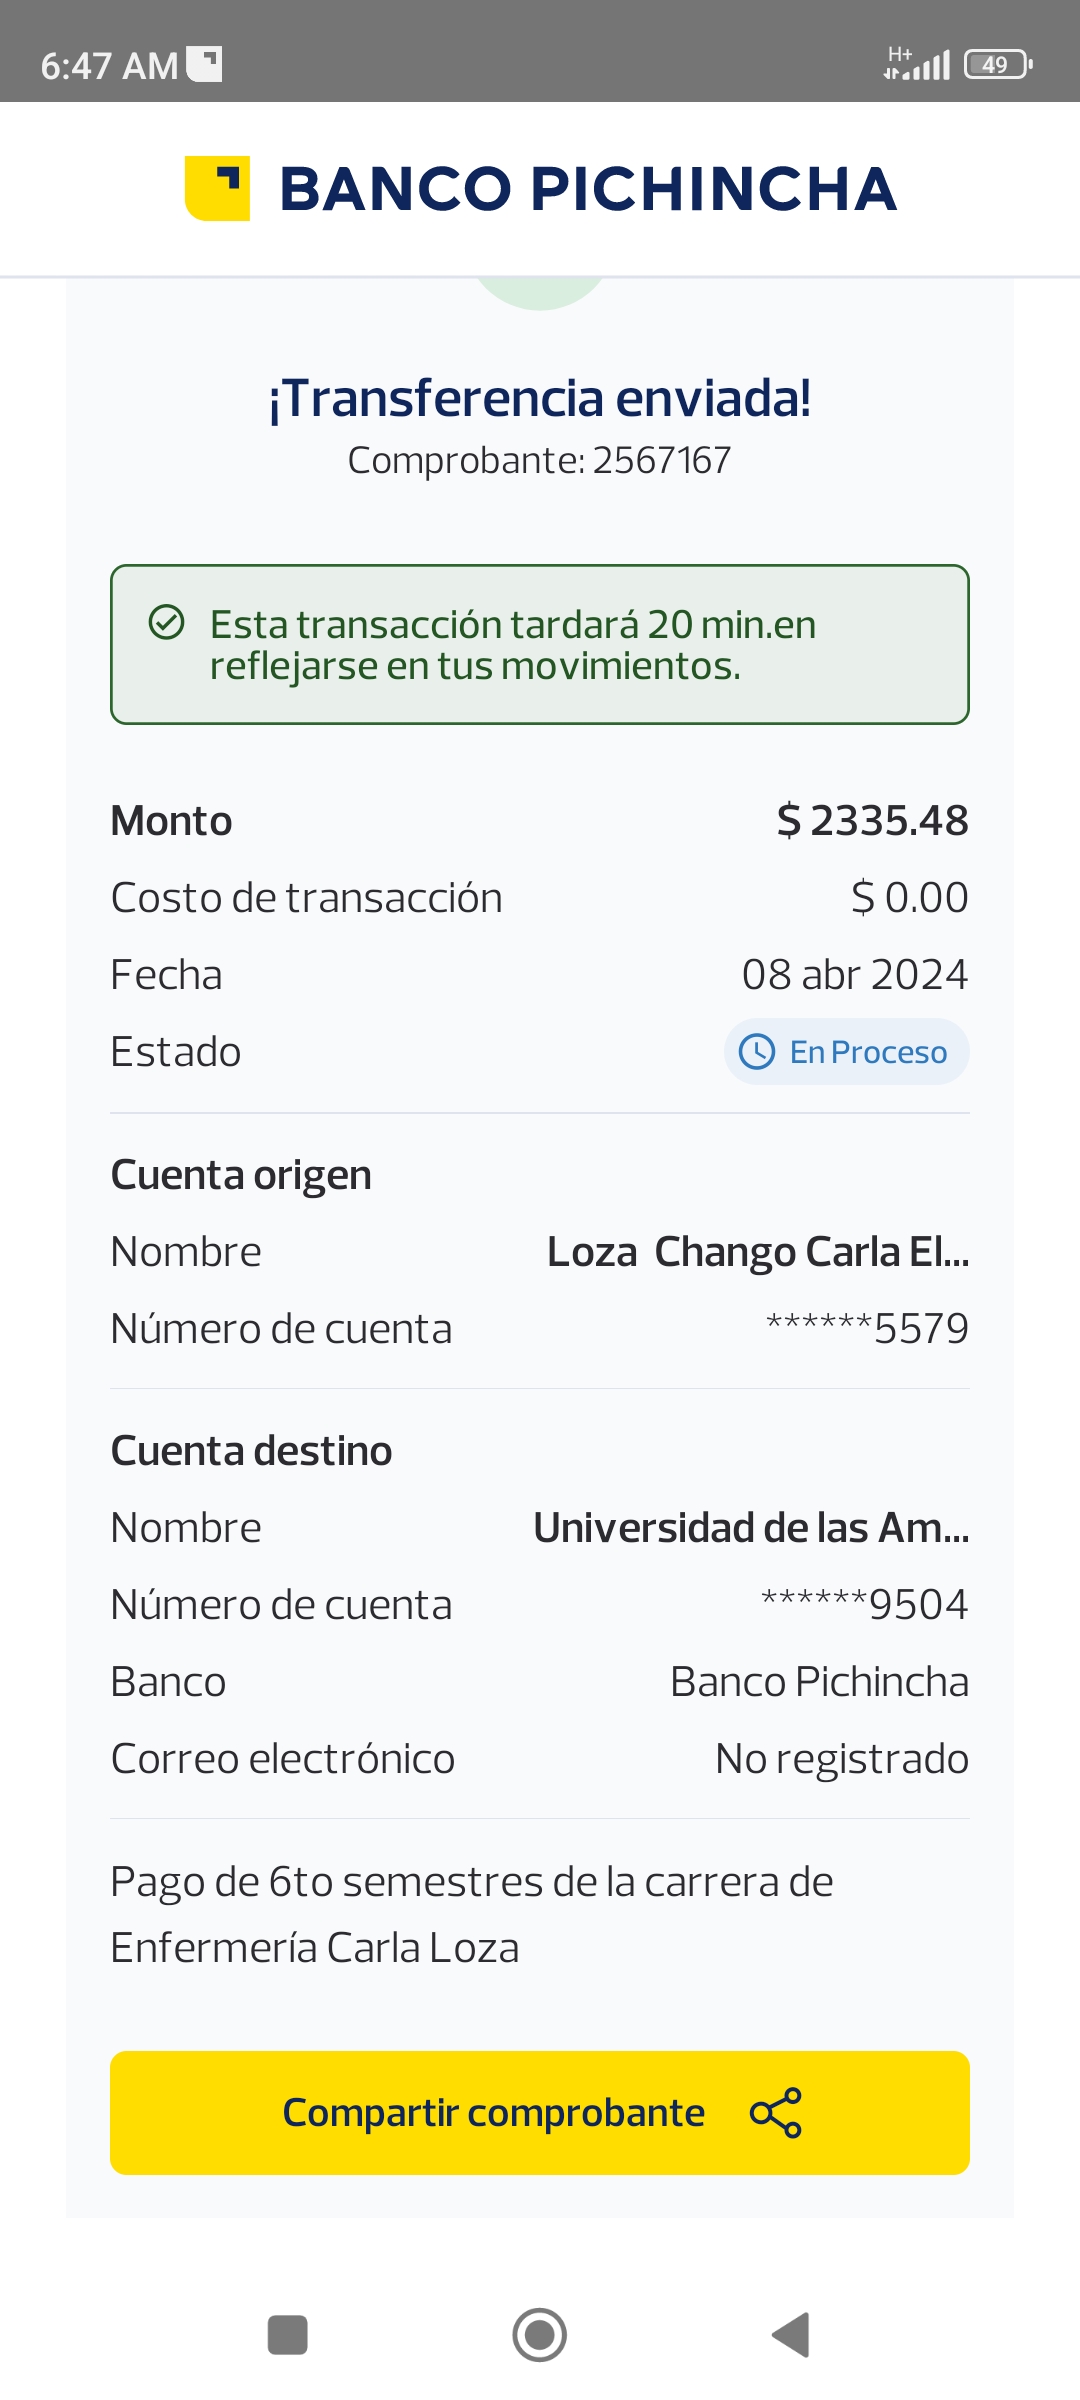Tap the battery indicator in status bar

996,65
